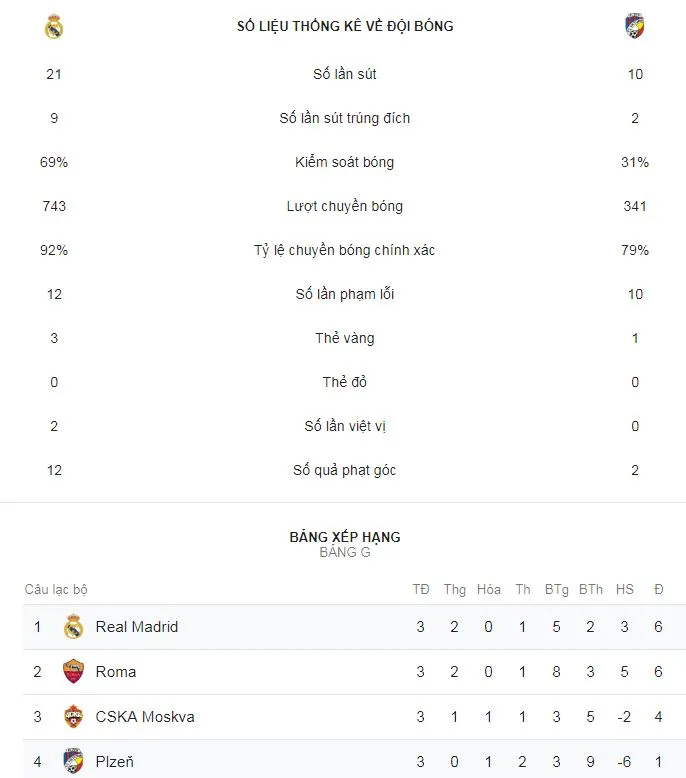Click the SỐ LIỆU THỐNG KÊ VỀ ĐỘI BÓNG title

tap(345, 26)
